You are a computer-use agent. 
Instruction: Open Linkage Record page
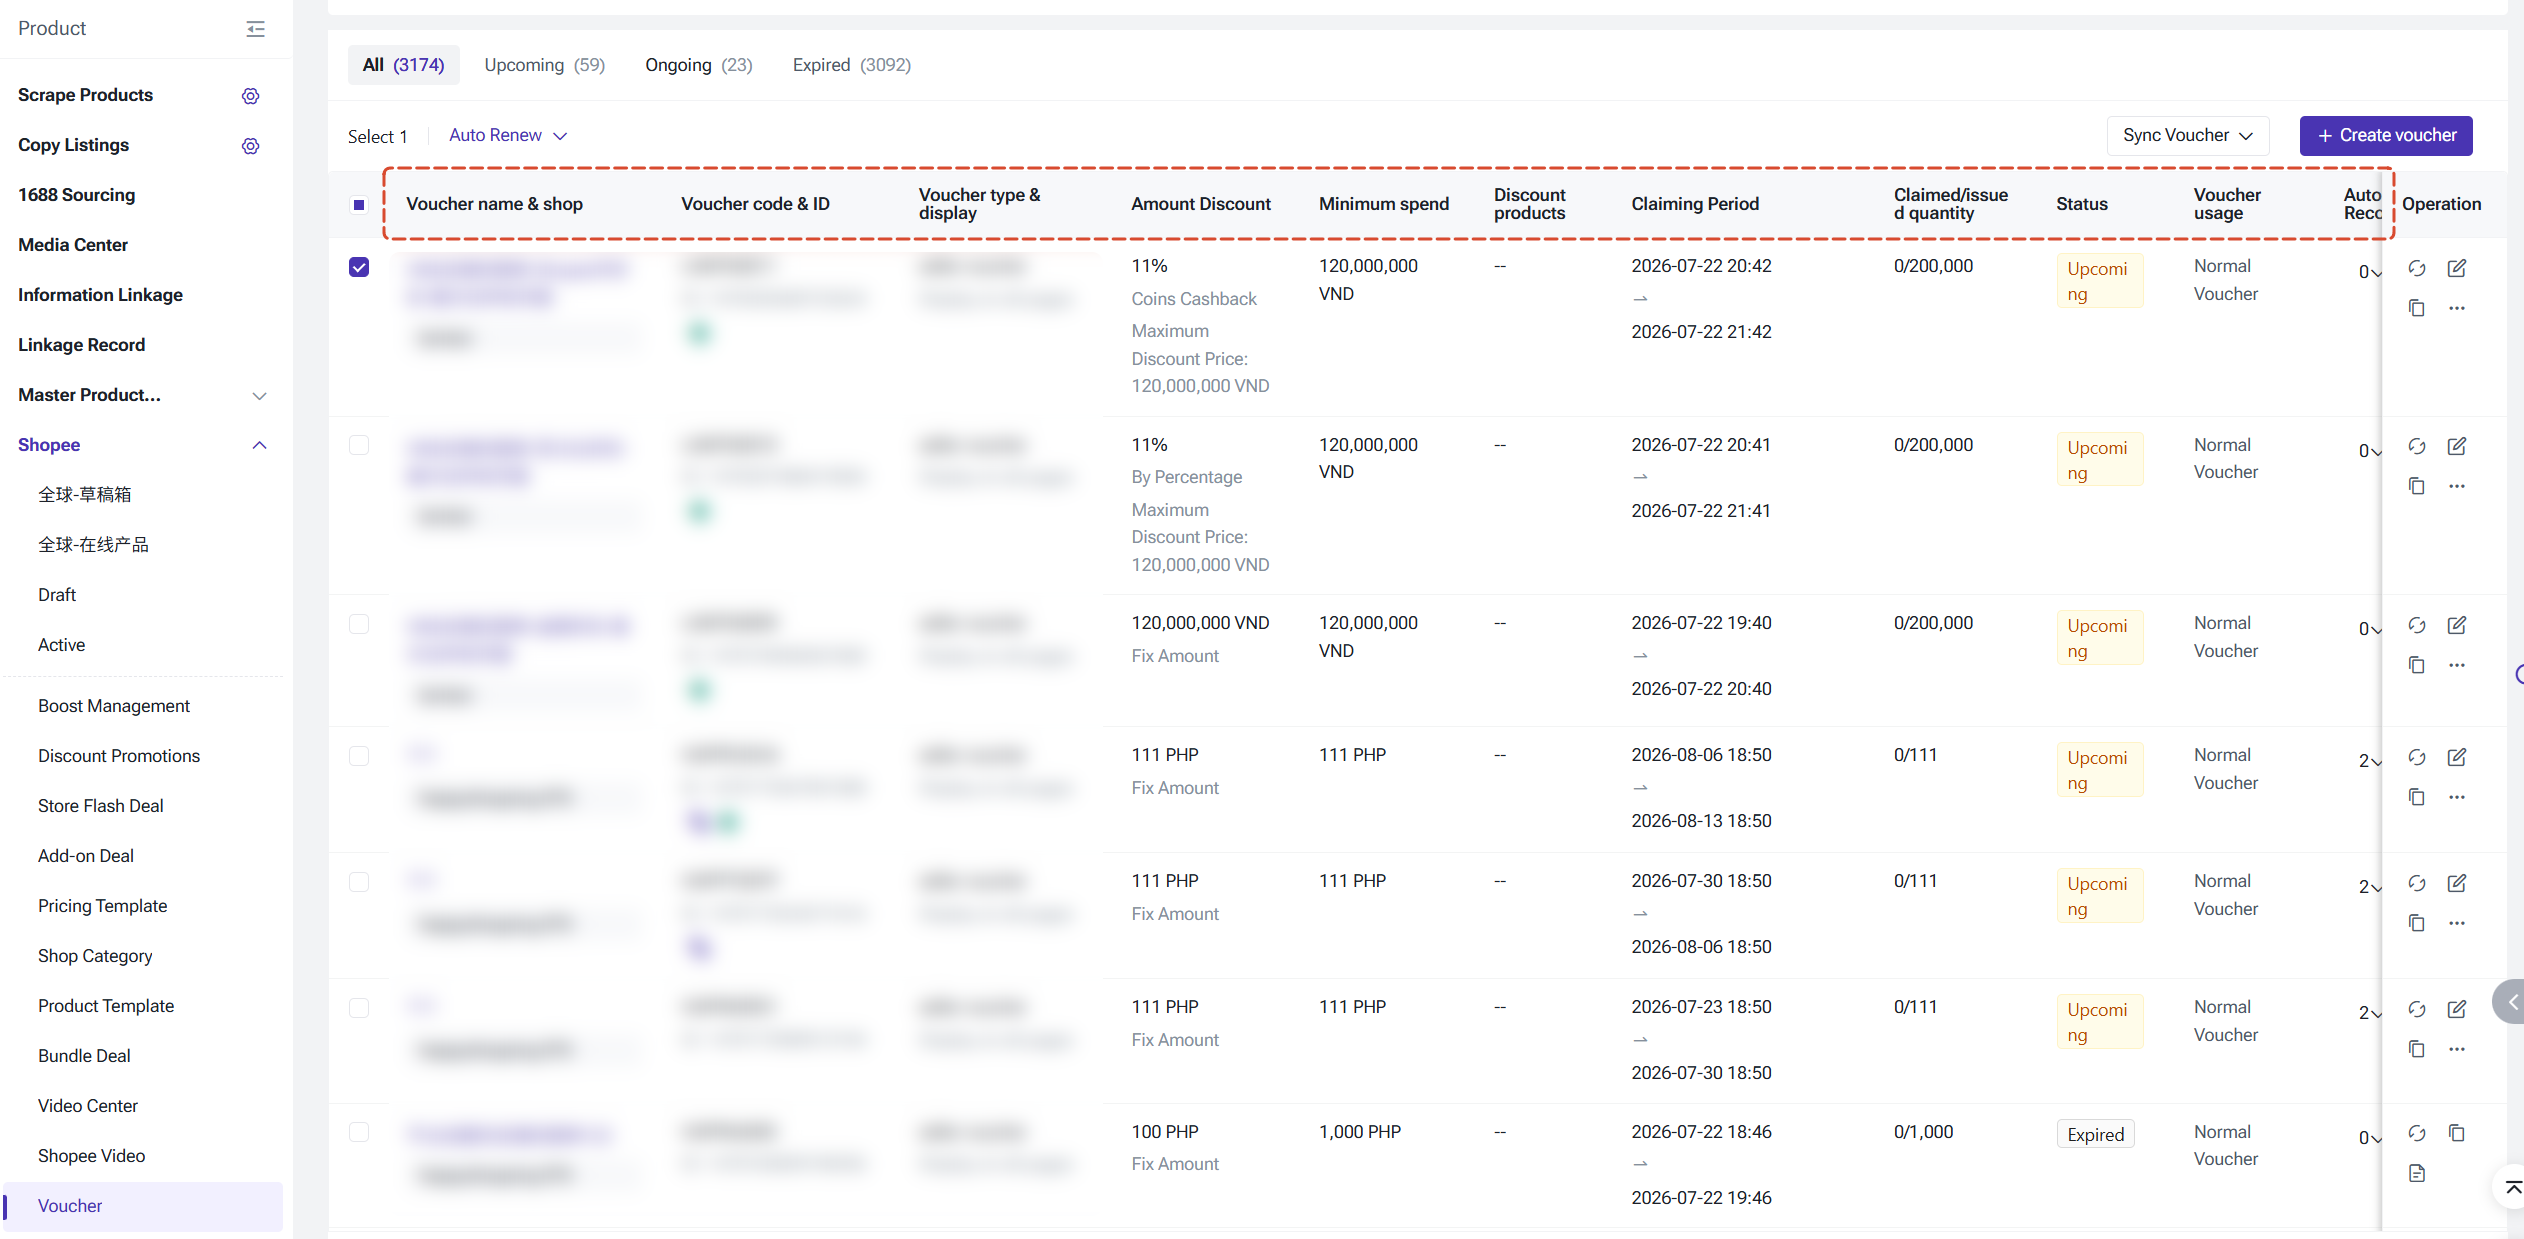tap(82, 345)
